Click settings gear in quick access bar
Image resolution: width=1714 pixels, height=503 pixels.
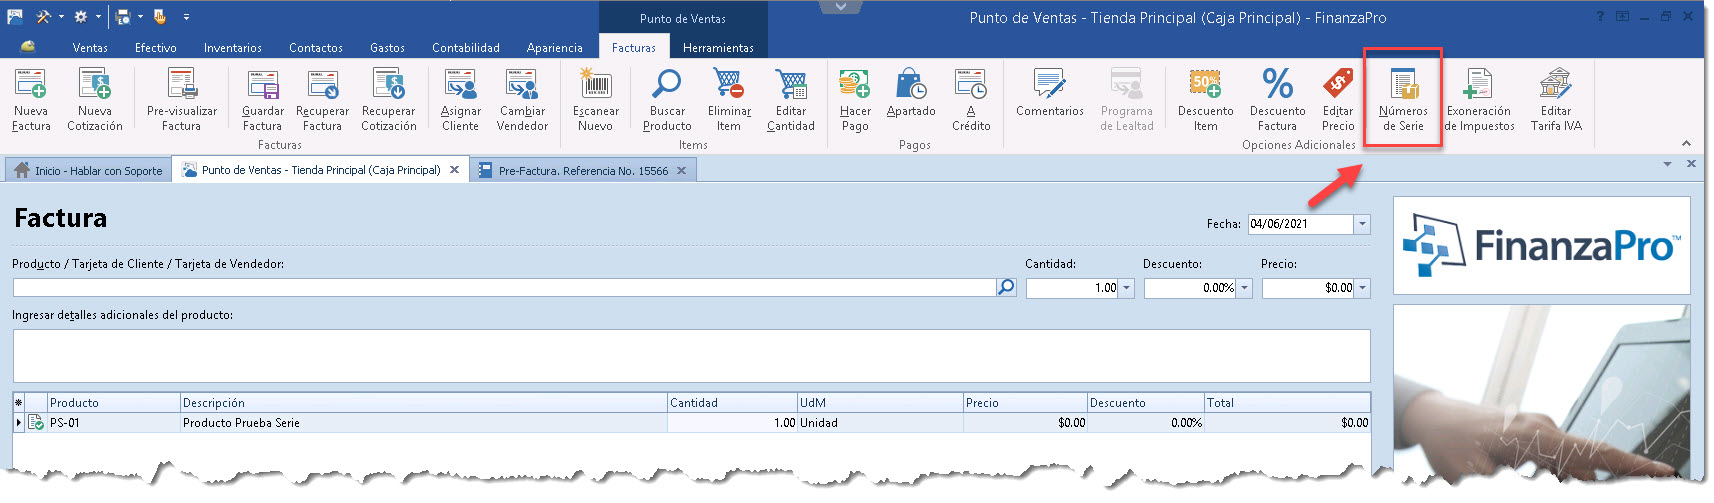pos(81,17)
